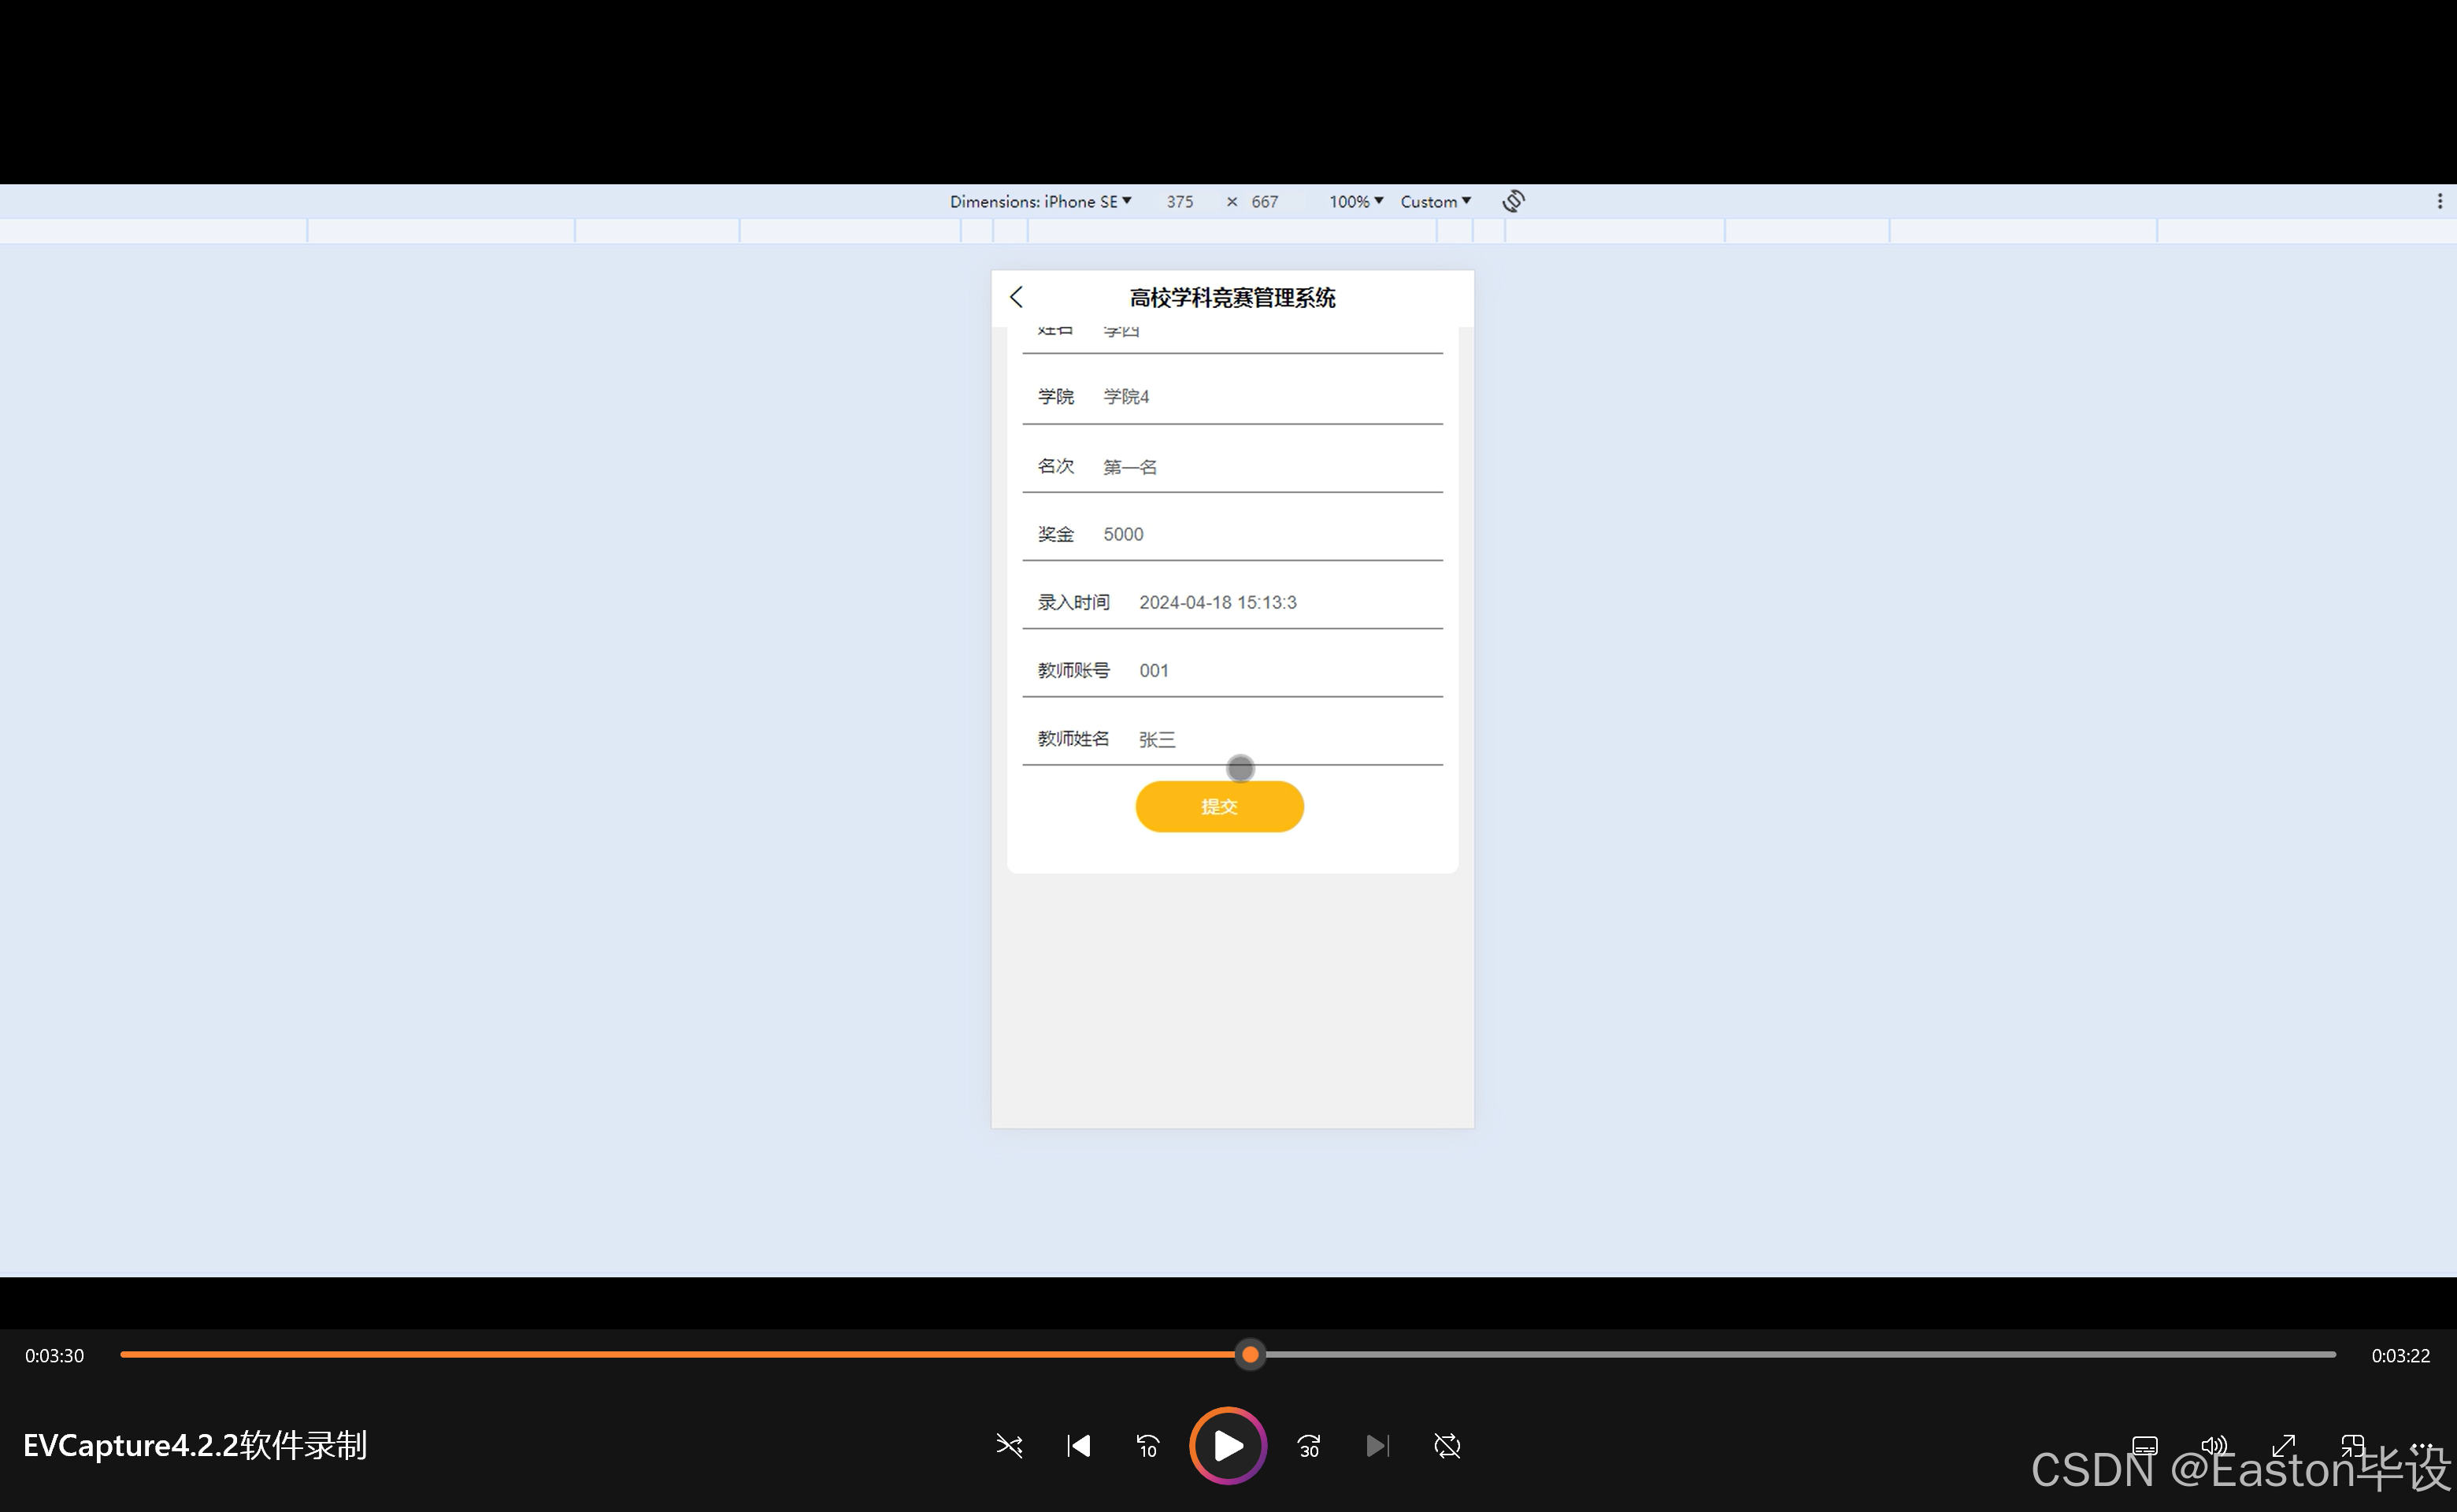Expand the 100% zoom dropdown

[x=1355, y=201]
